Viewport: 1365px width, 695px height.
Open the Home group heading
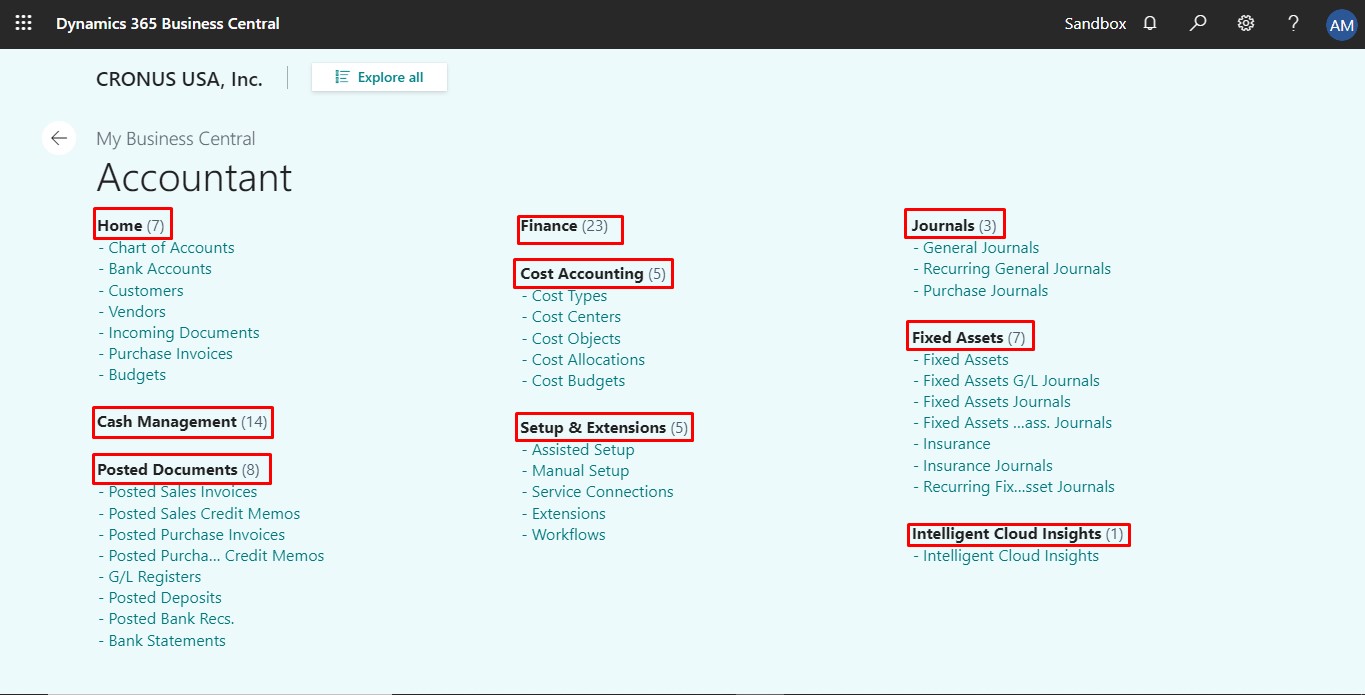(132, 225)
